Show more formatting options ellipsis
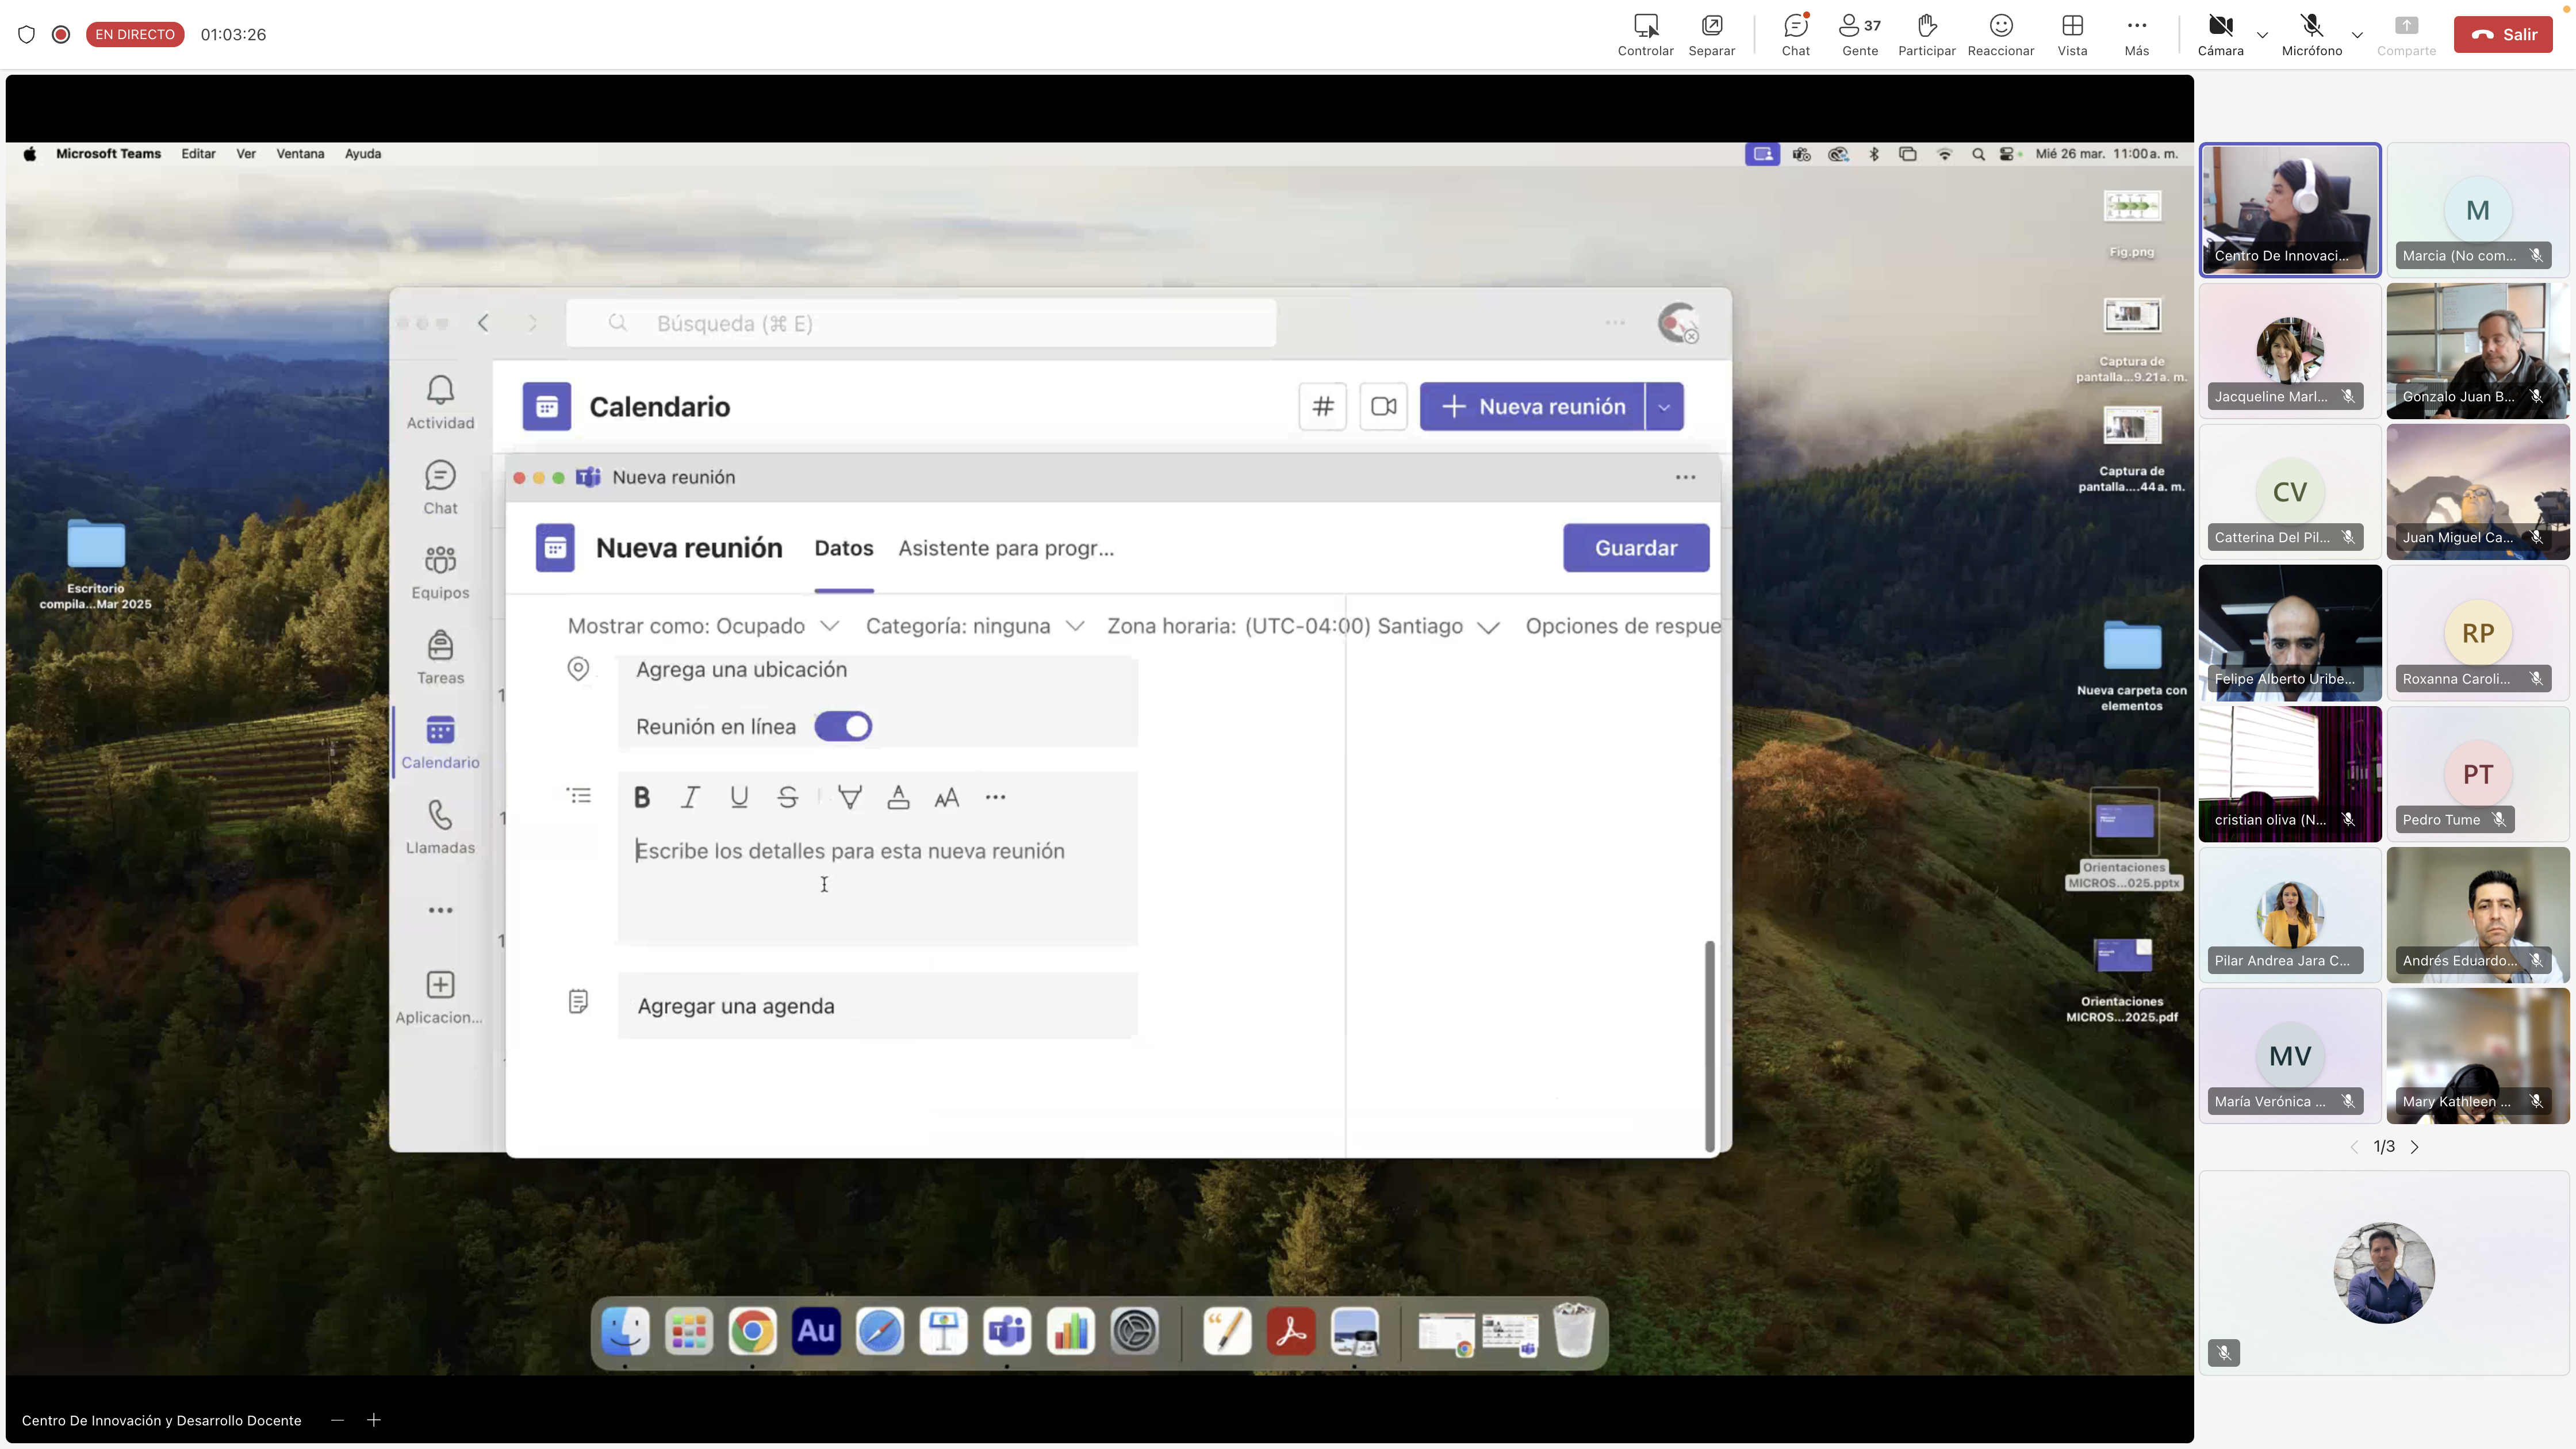This screenshot has width=2576, height=1449. 995,797
